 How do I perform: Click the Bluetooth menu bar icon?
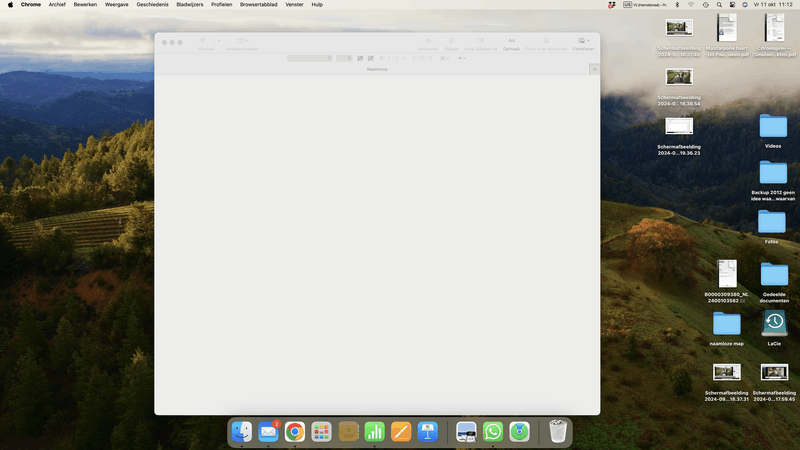[x=678, y=5]
